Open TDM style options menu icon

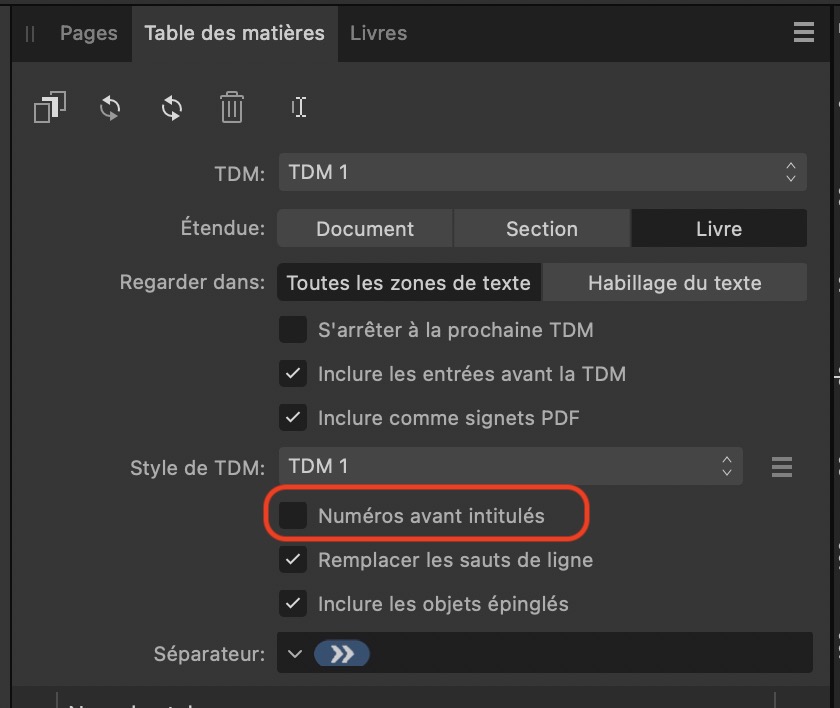[782, 467]
